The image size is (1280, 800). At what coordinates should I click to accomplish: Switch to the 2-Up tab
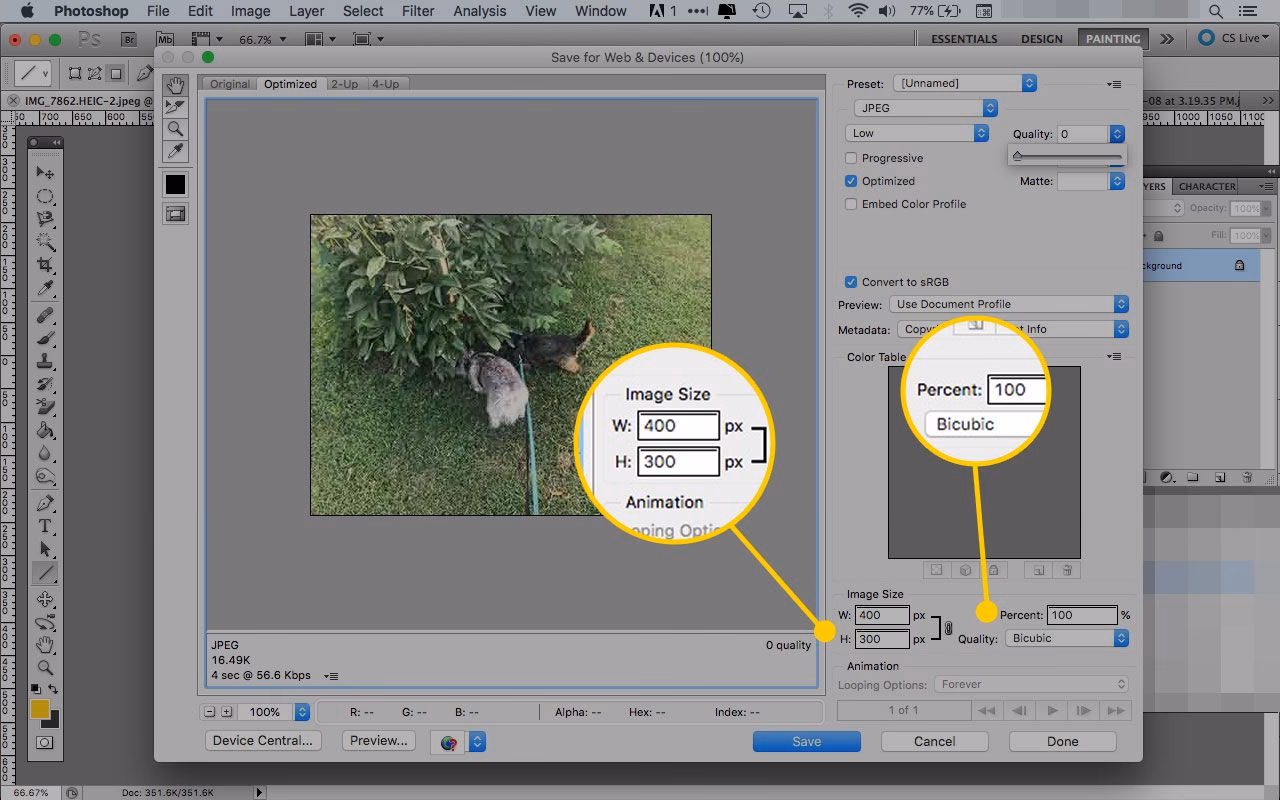(344, 84)
